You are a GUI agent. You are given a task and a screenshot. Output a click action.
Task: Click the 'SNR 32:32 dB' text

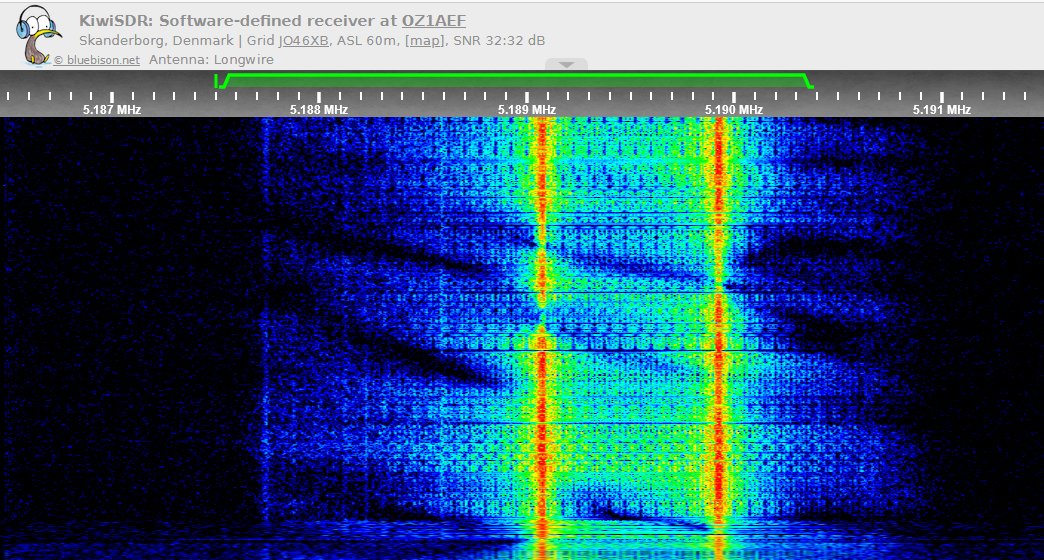click(x=499, y=41)
